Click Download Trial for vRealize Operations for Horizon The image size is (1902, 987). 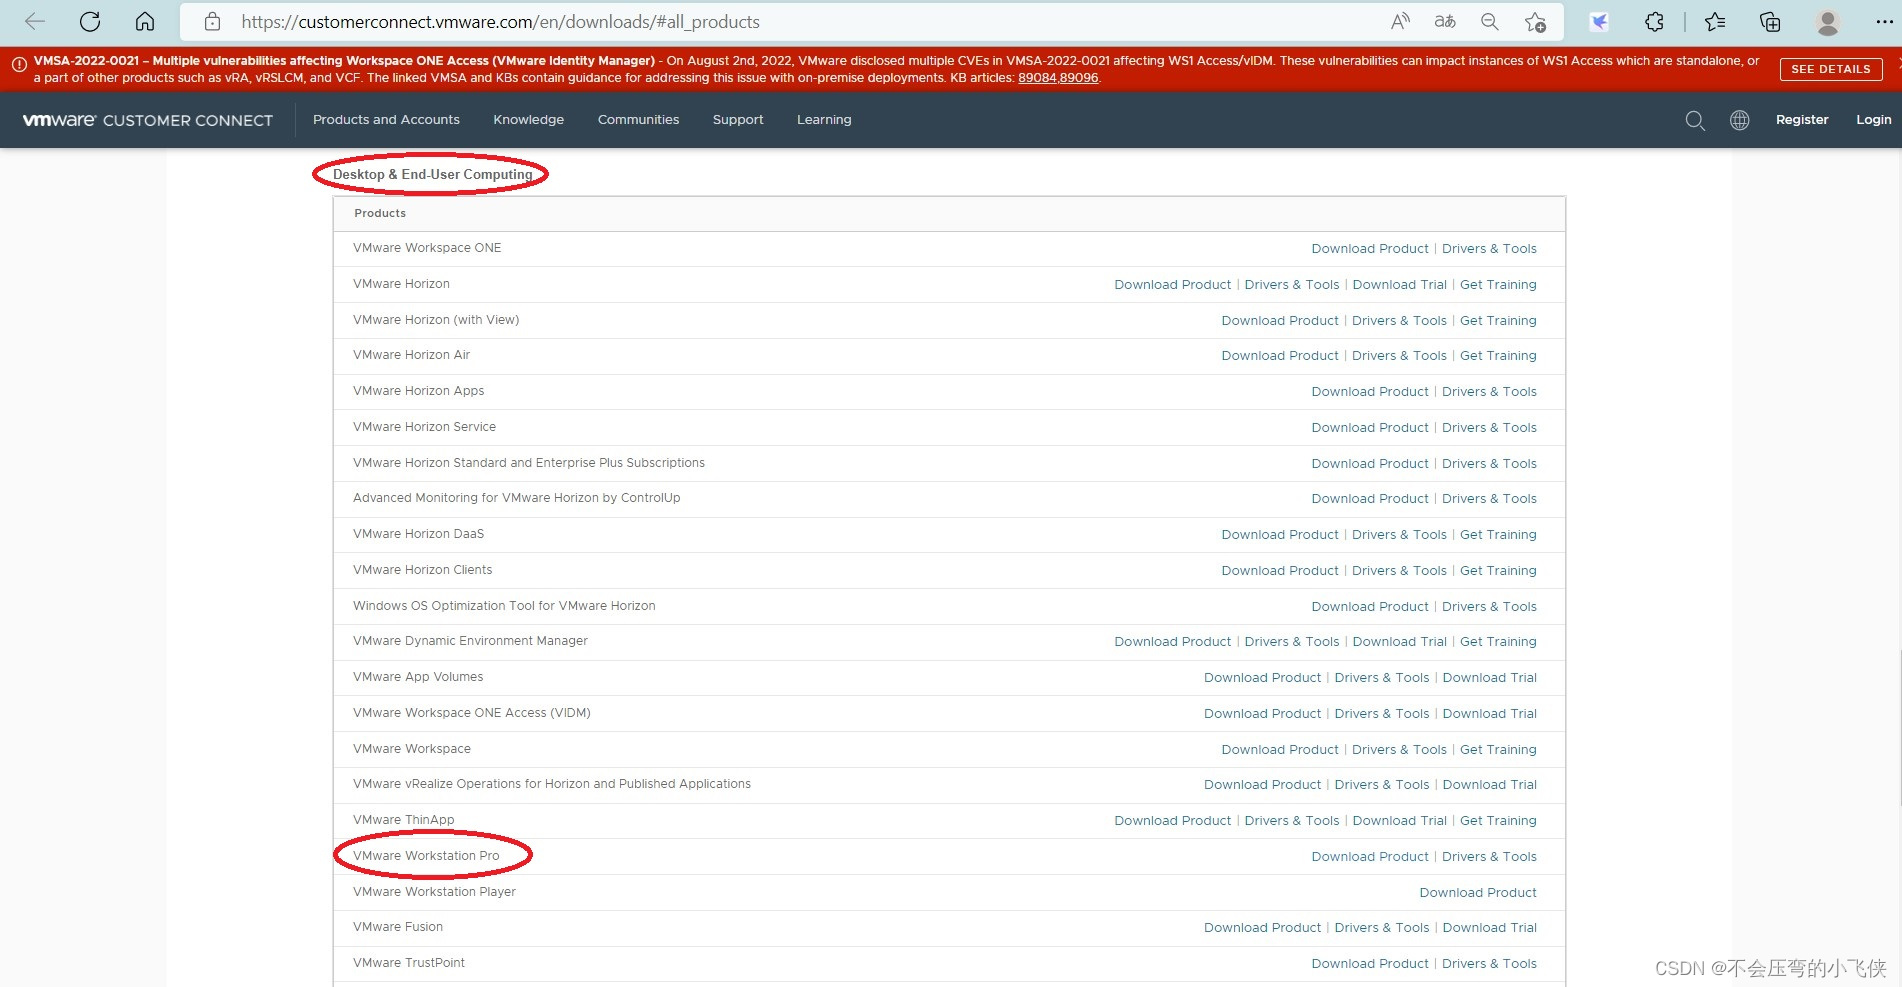(1490, 784)
